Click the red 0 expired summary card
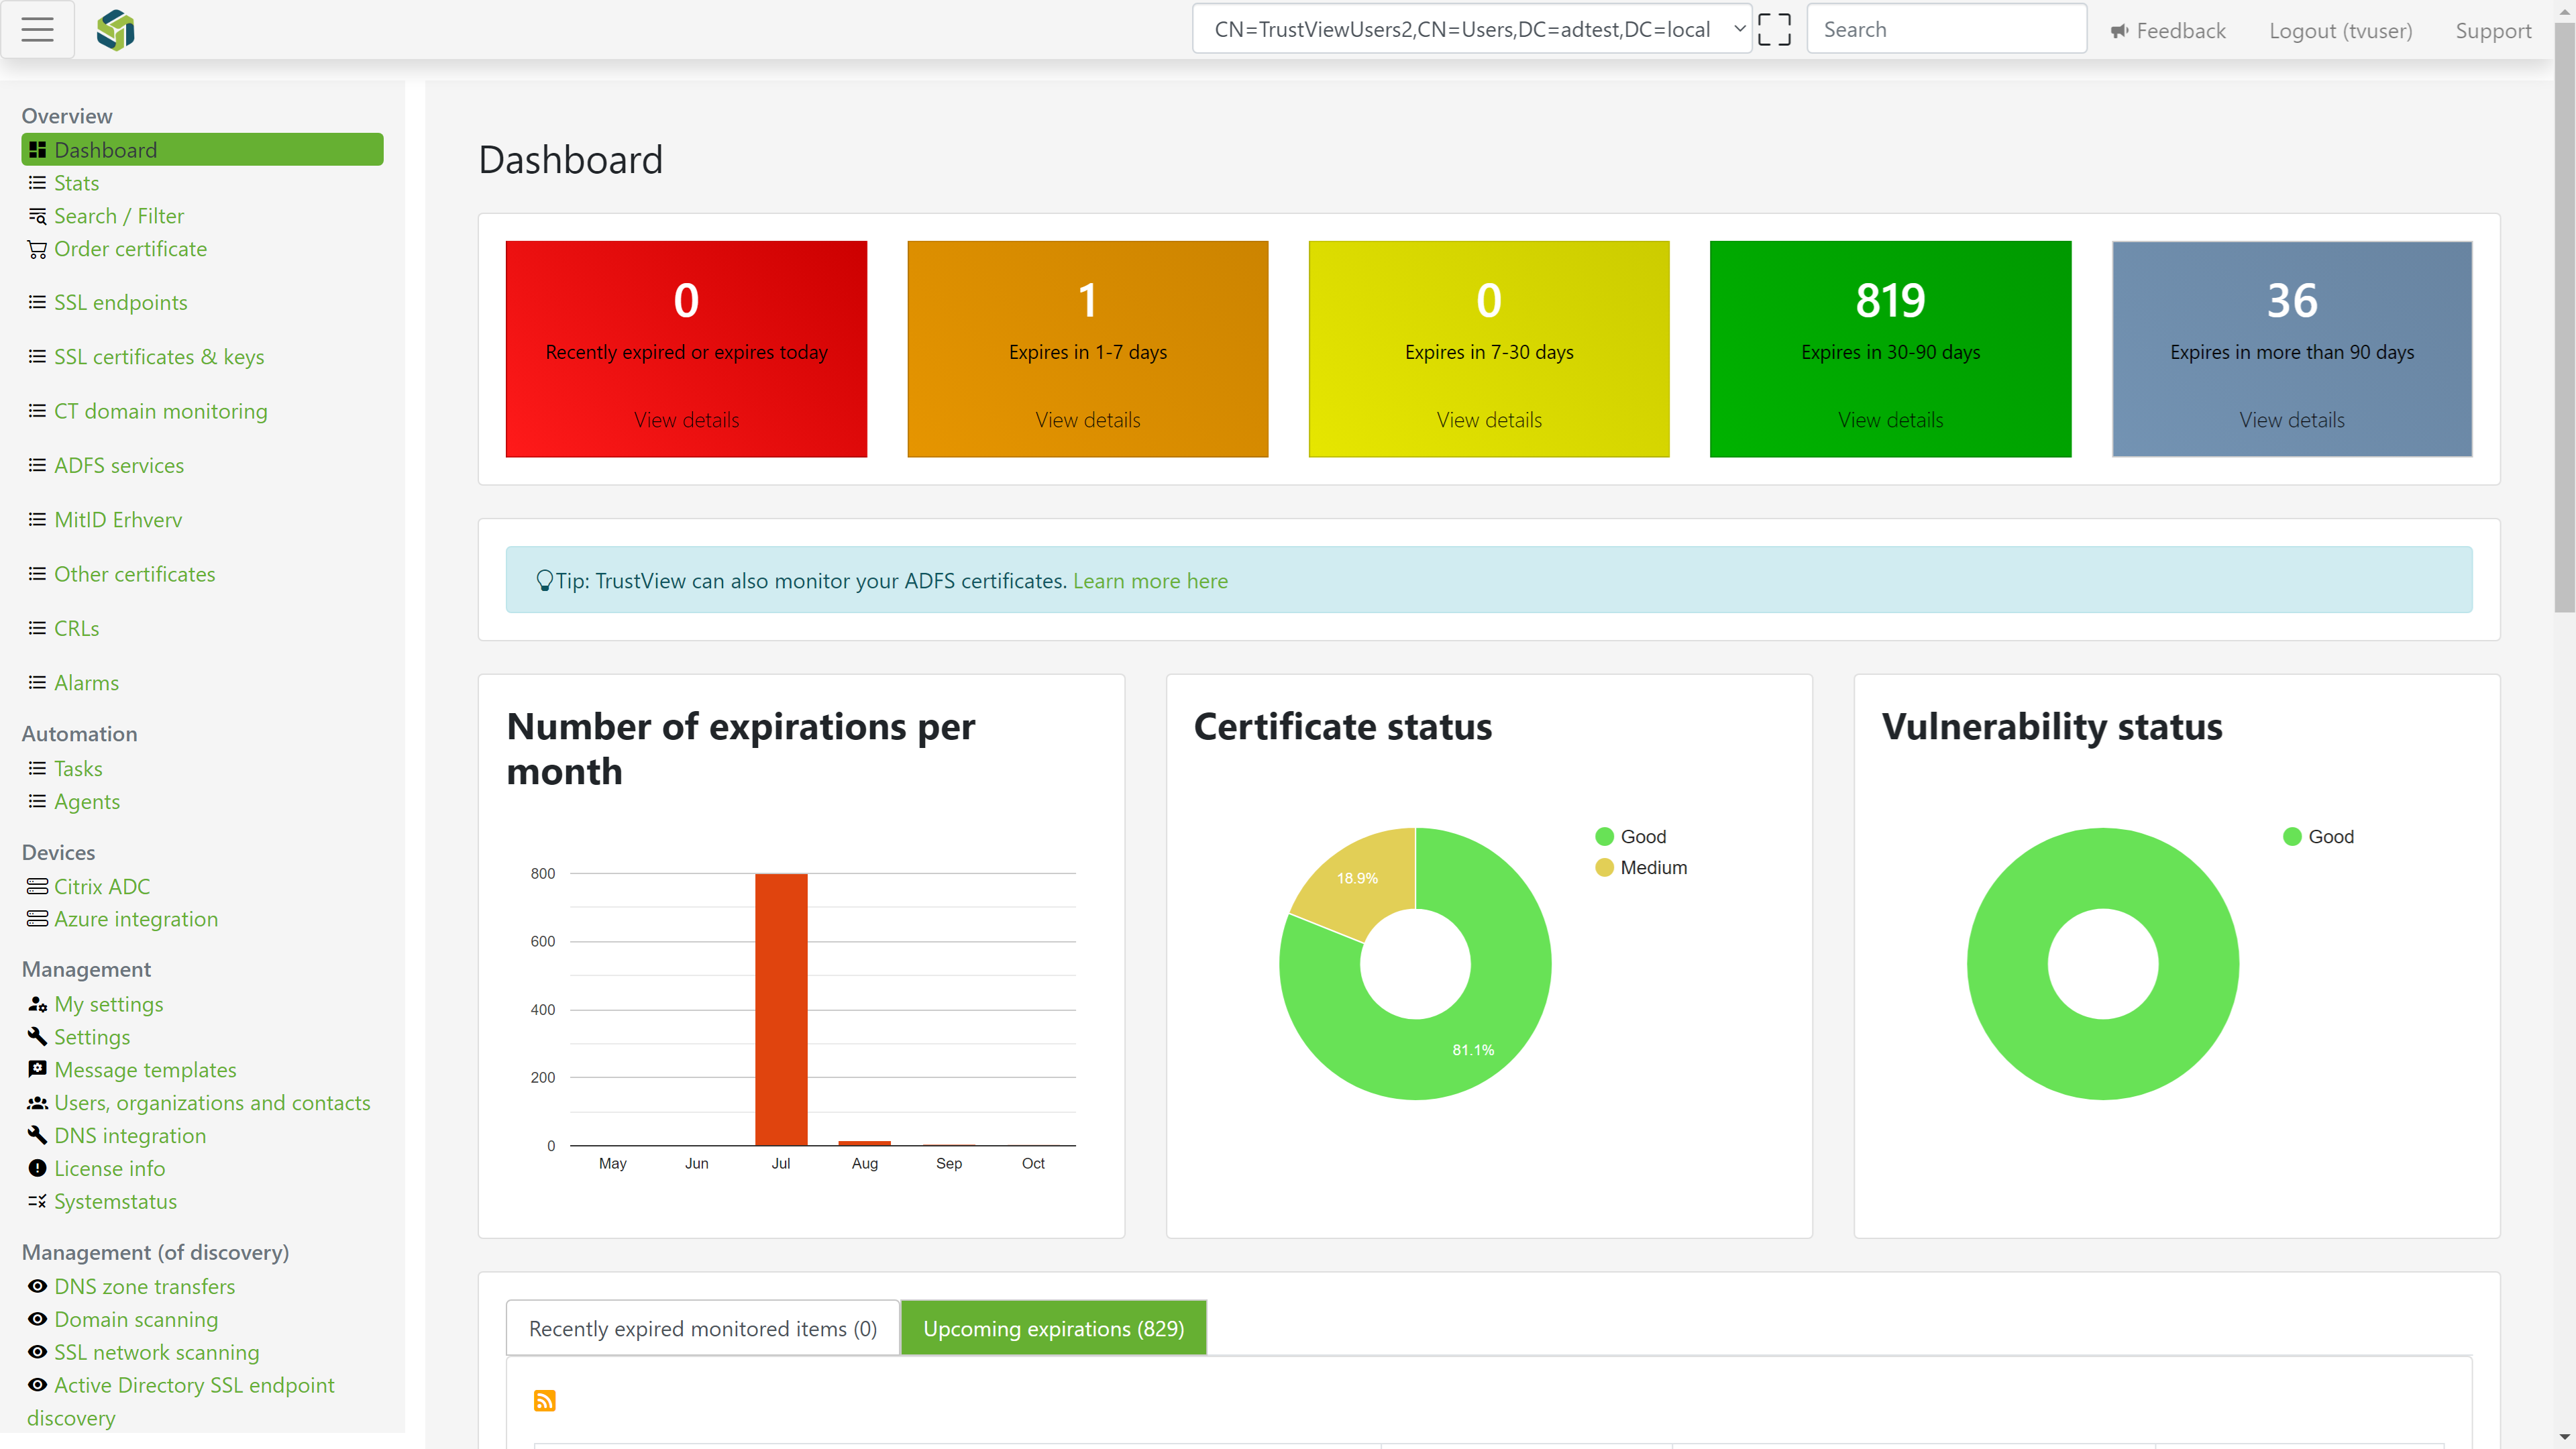The image size is (2576, 1449). pos(687,349)
